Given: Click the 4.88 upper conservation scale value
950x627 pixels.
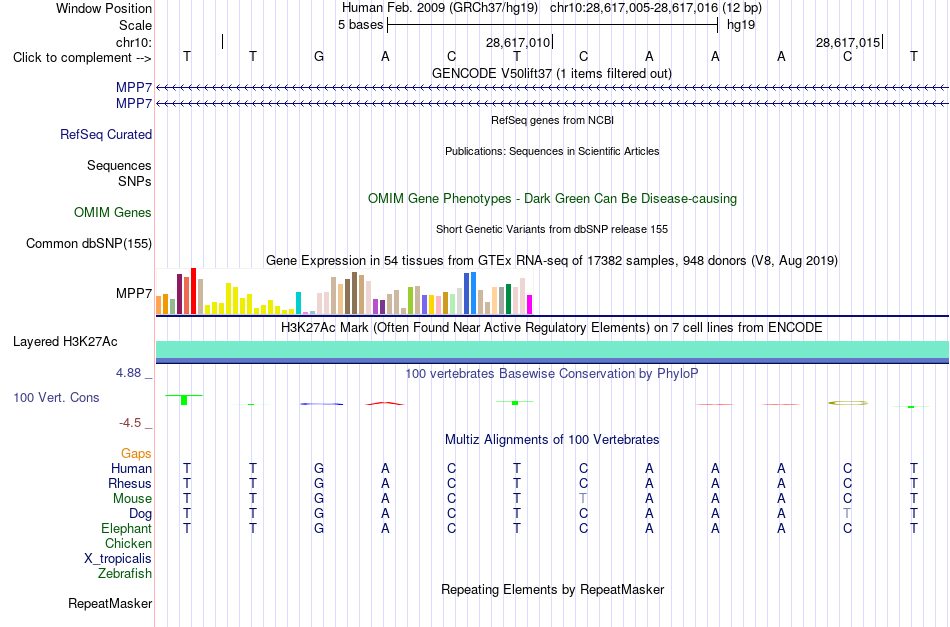Looking at the screenshot, I should tap(128, 373).
